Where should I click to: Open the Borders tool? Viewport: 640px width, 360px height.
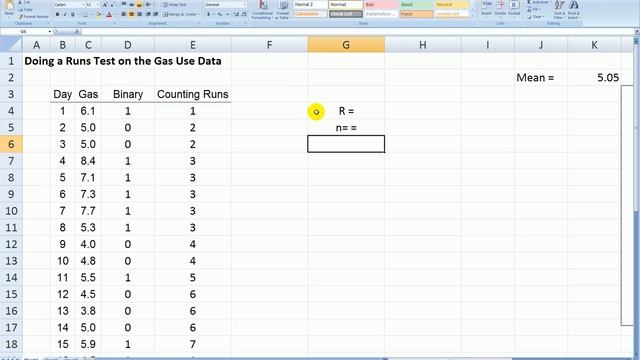tap(86, 14)
